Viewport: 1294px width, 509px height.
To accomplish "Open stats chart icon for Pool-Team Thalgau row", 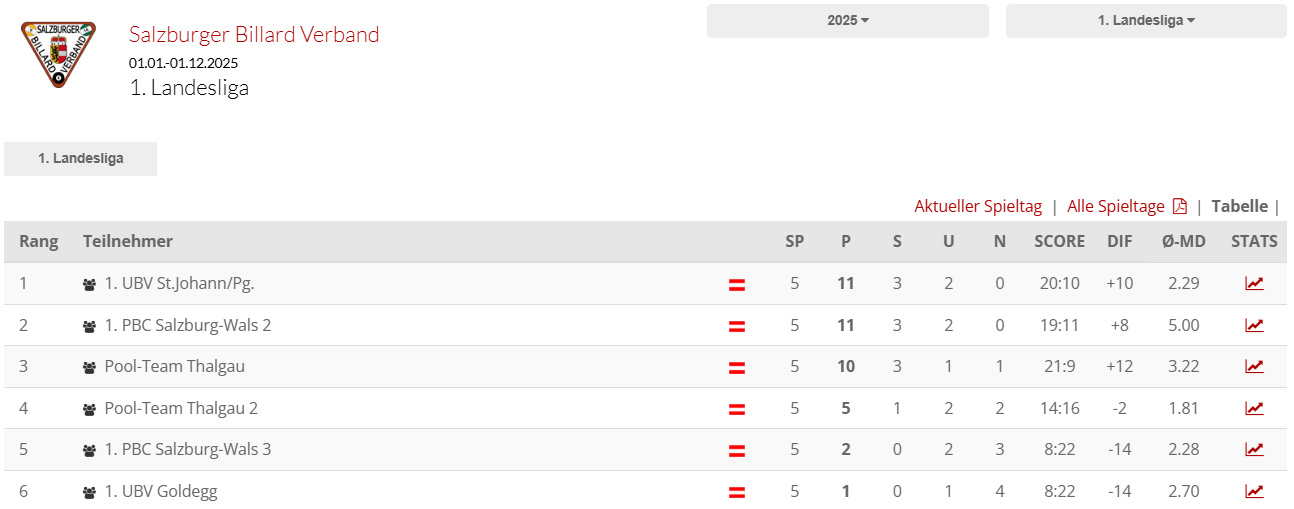I will [x=1254, y=366].
